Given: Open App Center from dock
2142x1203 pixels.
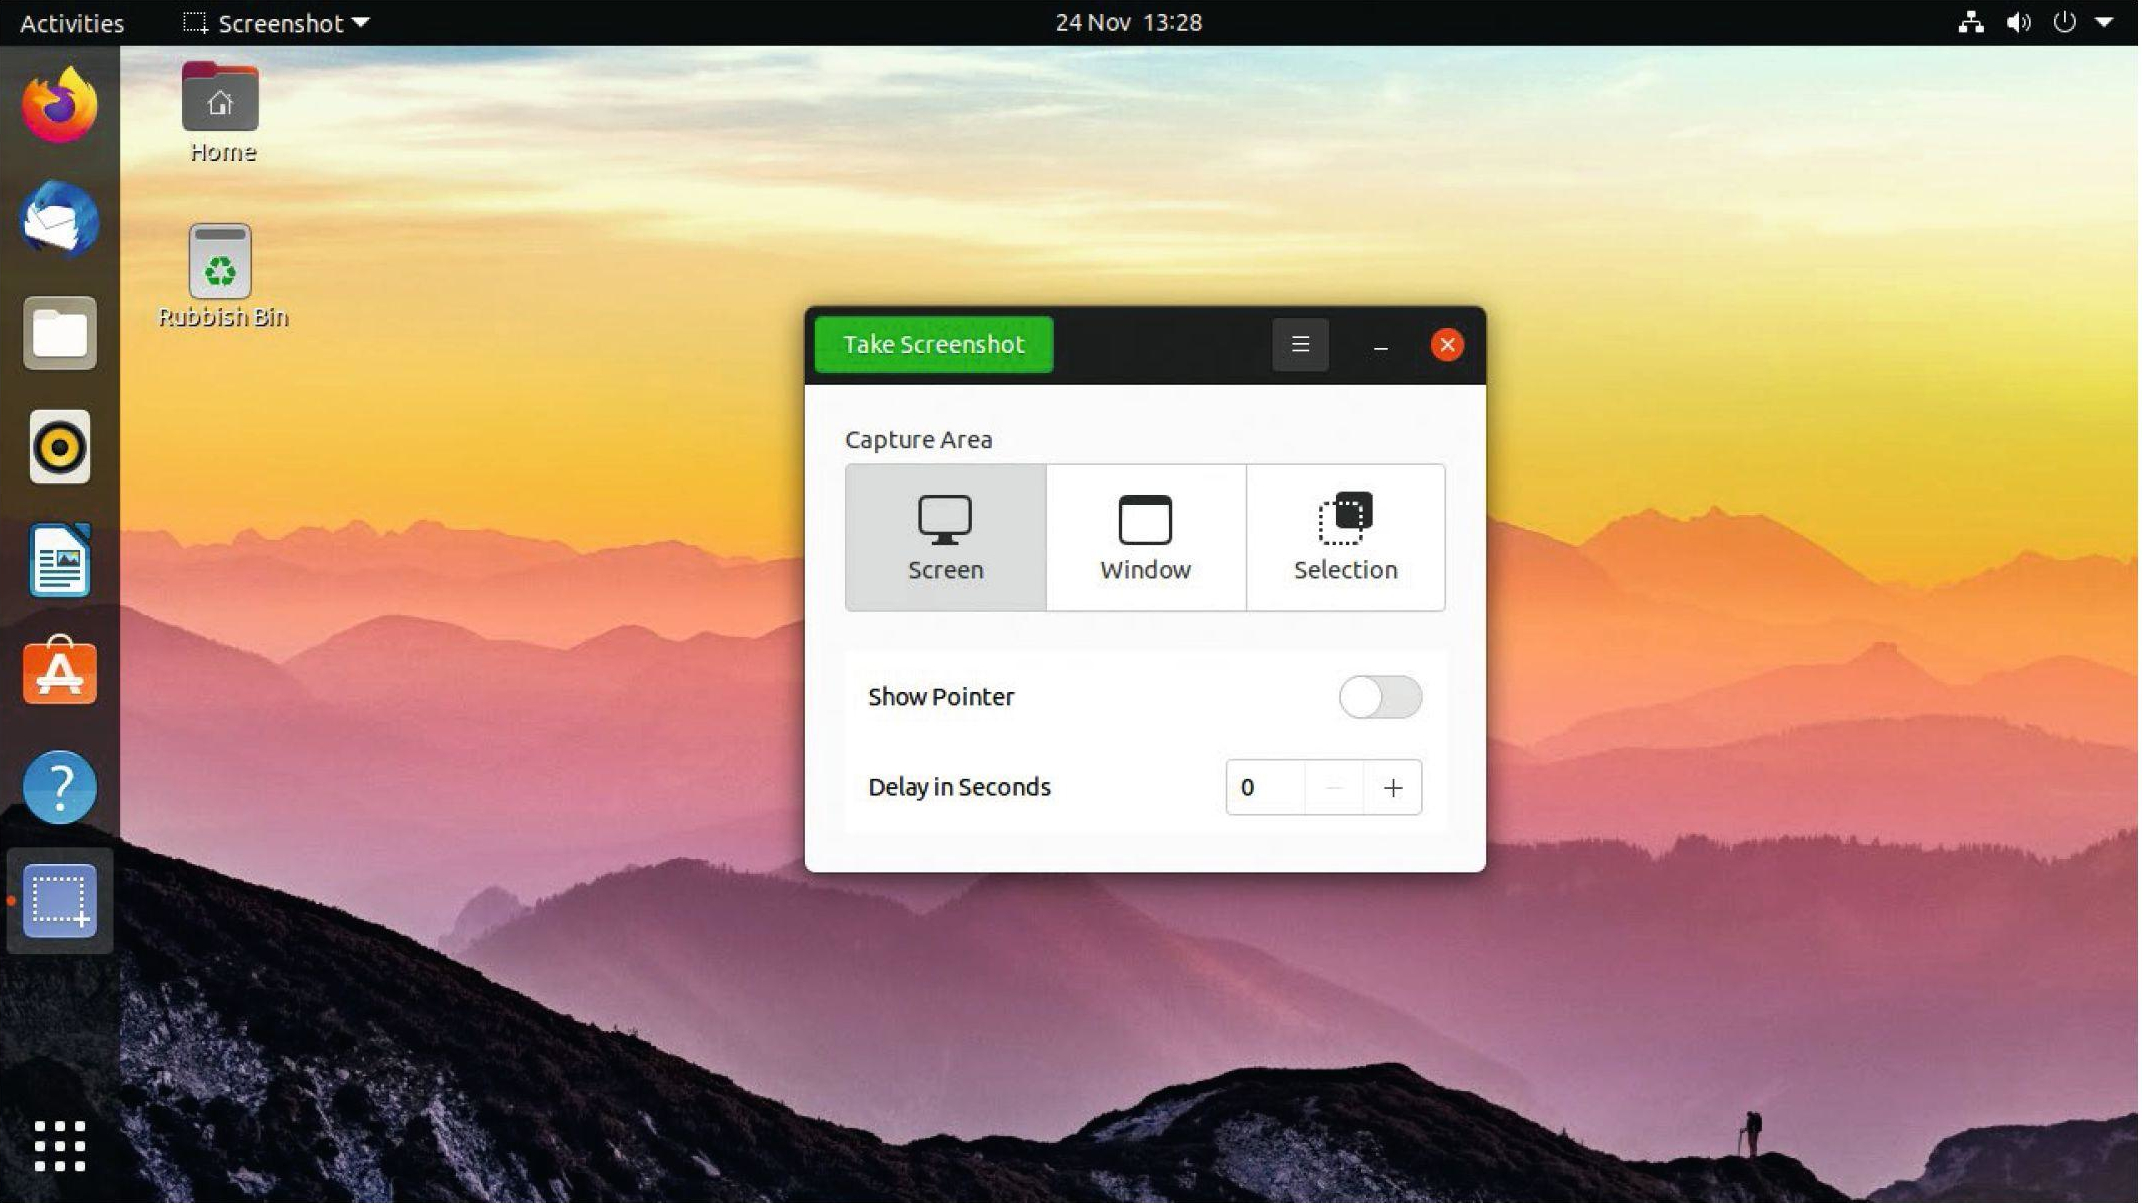Looking at the screenshot, I should [59, 674].
